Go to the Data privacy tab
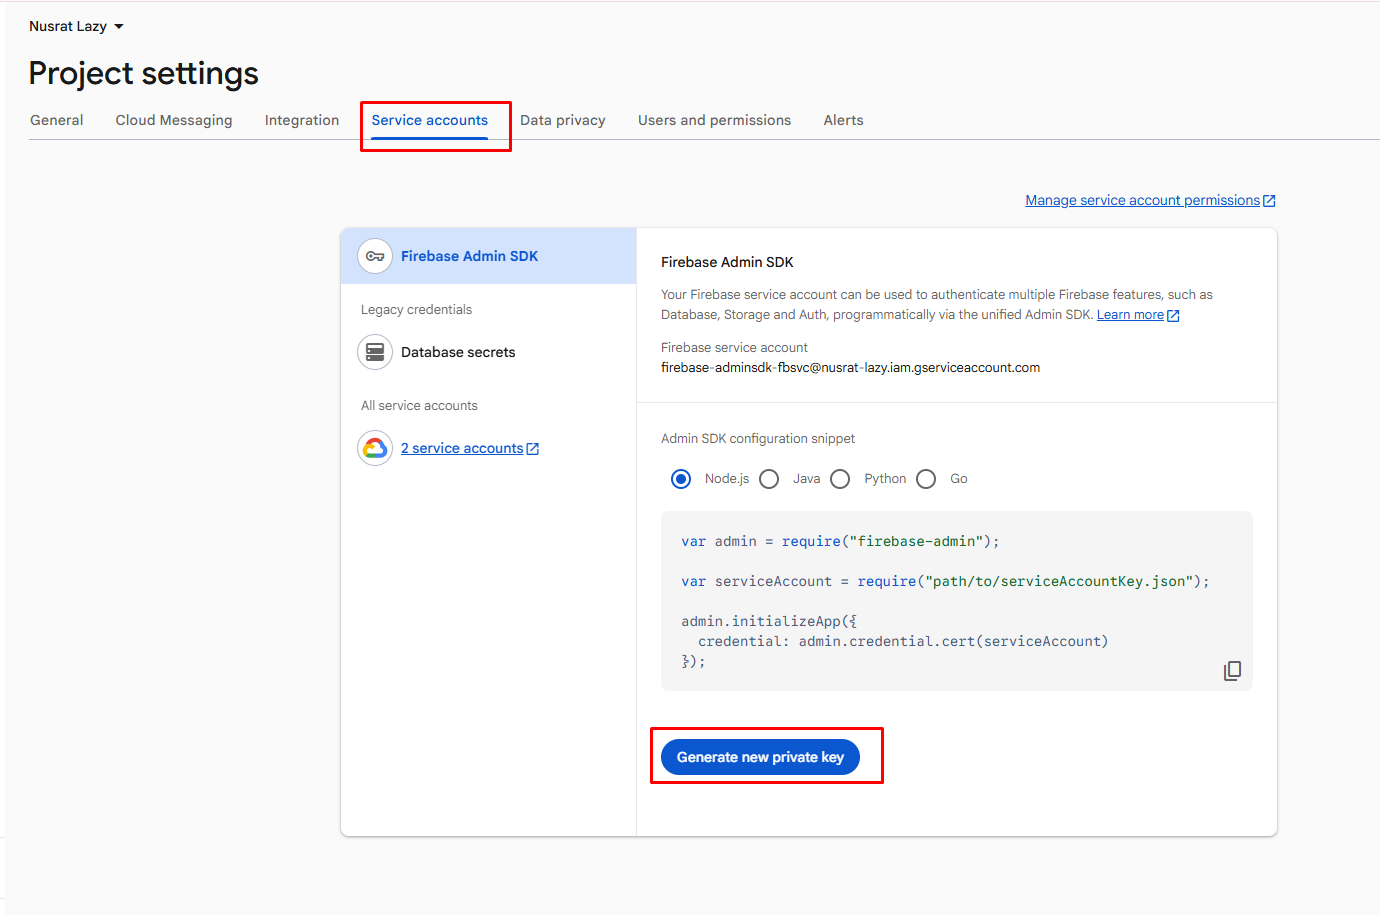Viewport: 1380px width, 915px height. 563,120
